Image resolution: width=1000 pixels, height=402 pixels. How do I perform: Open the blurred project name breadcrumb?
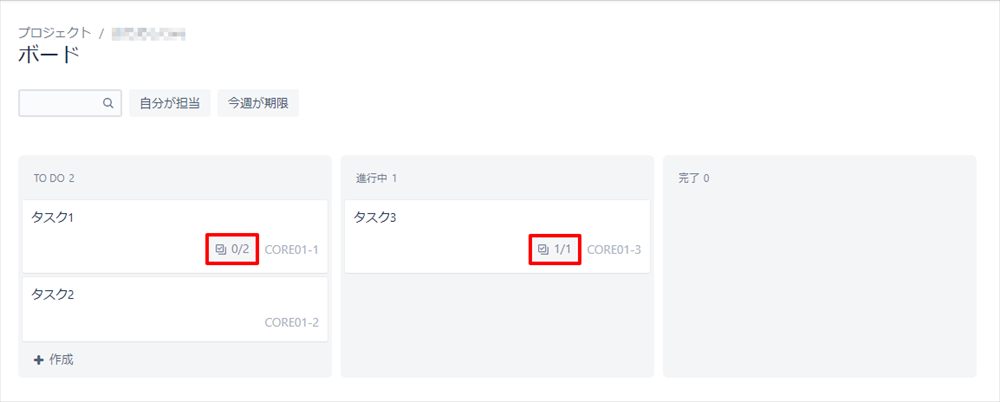point(148,33)
